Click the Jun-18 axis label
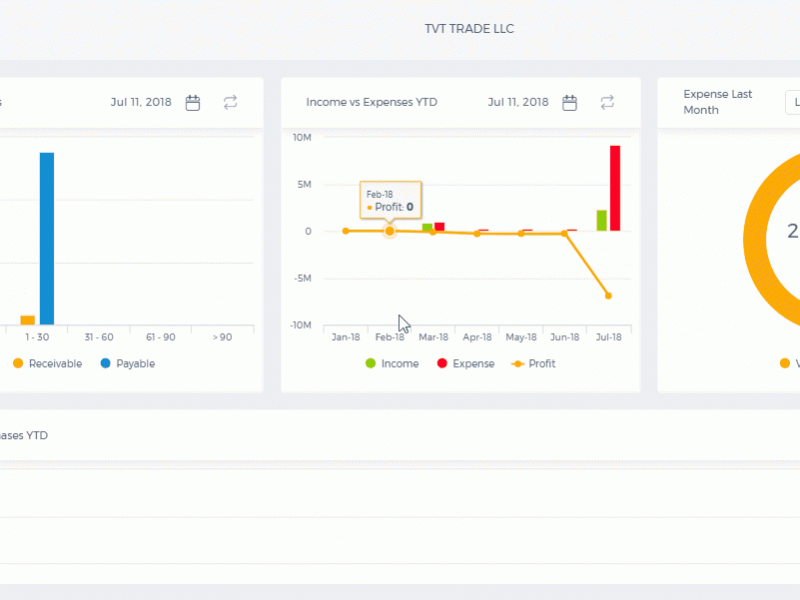 click(565, 337)
